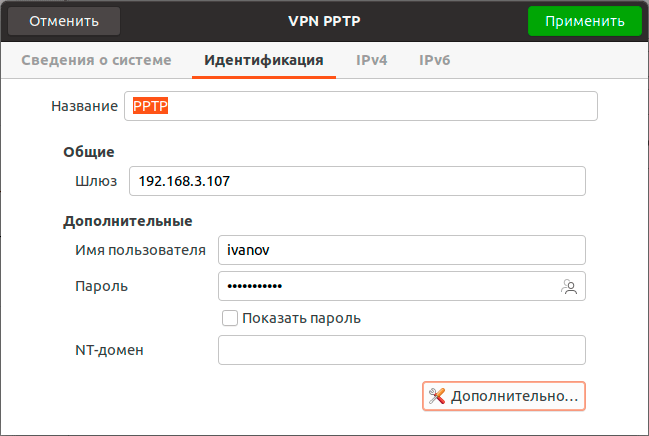Click the Название label
Screen dimensions: 649x436
pos(84,106)
